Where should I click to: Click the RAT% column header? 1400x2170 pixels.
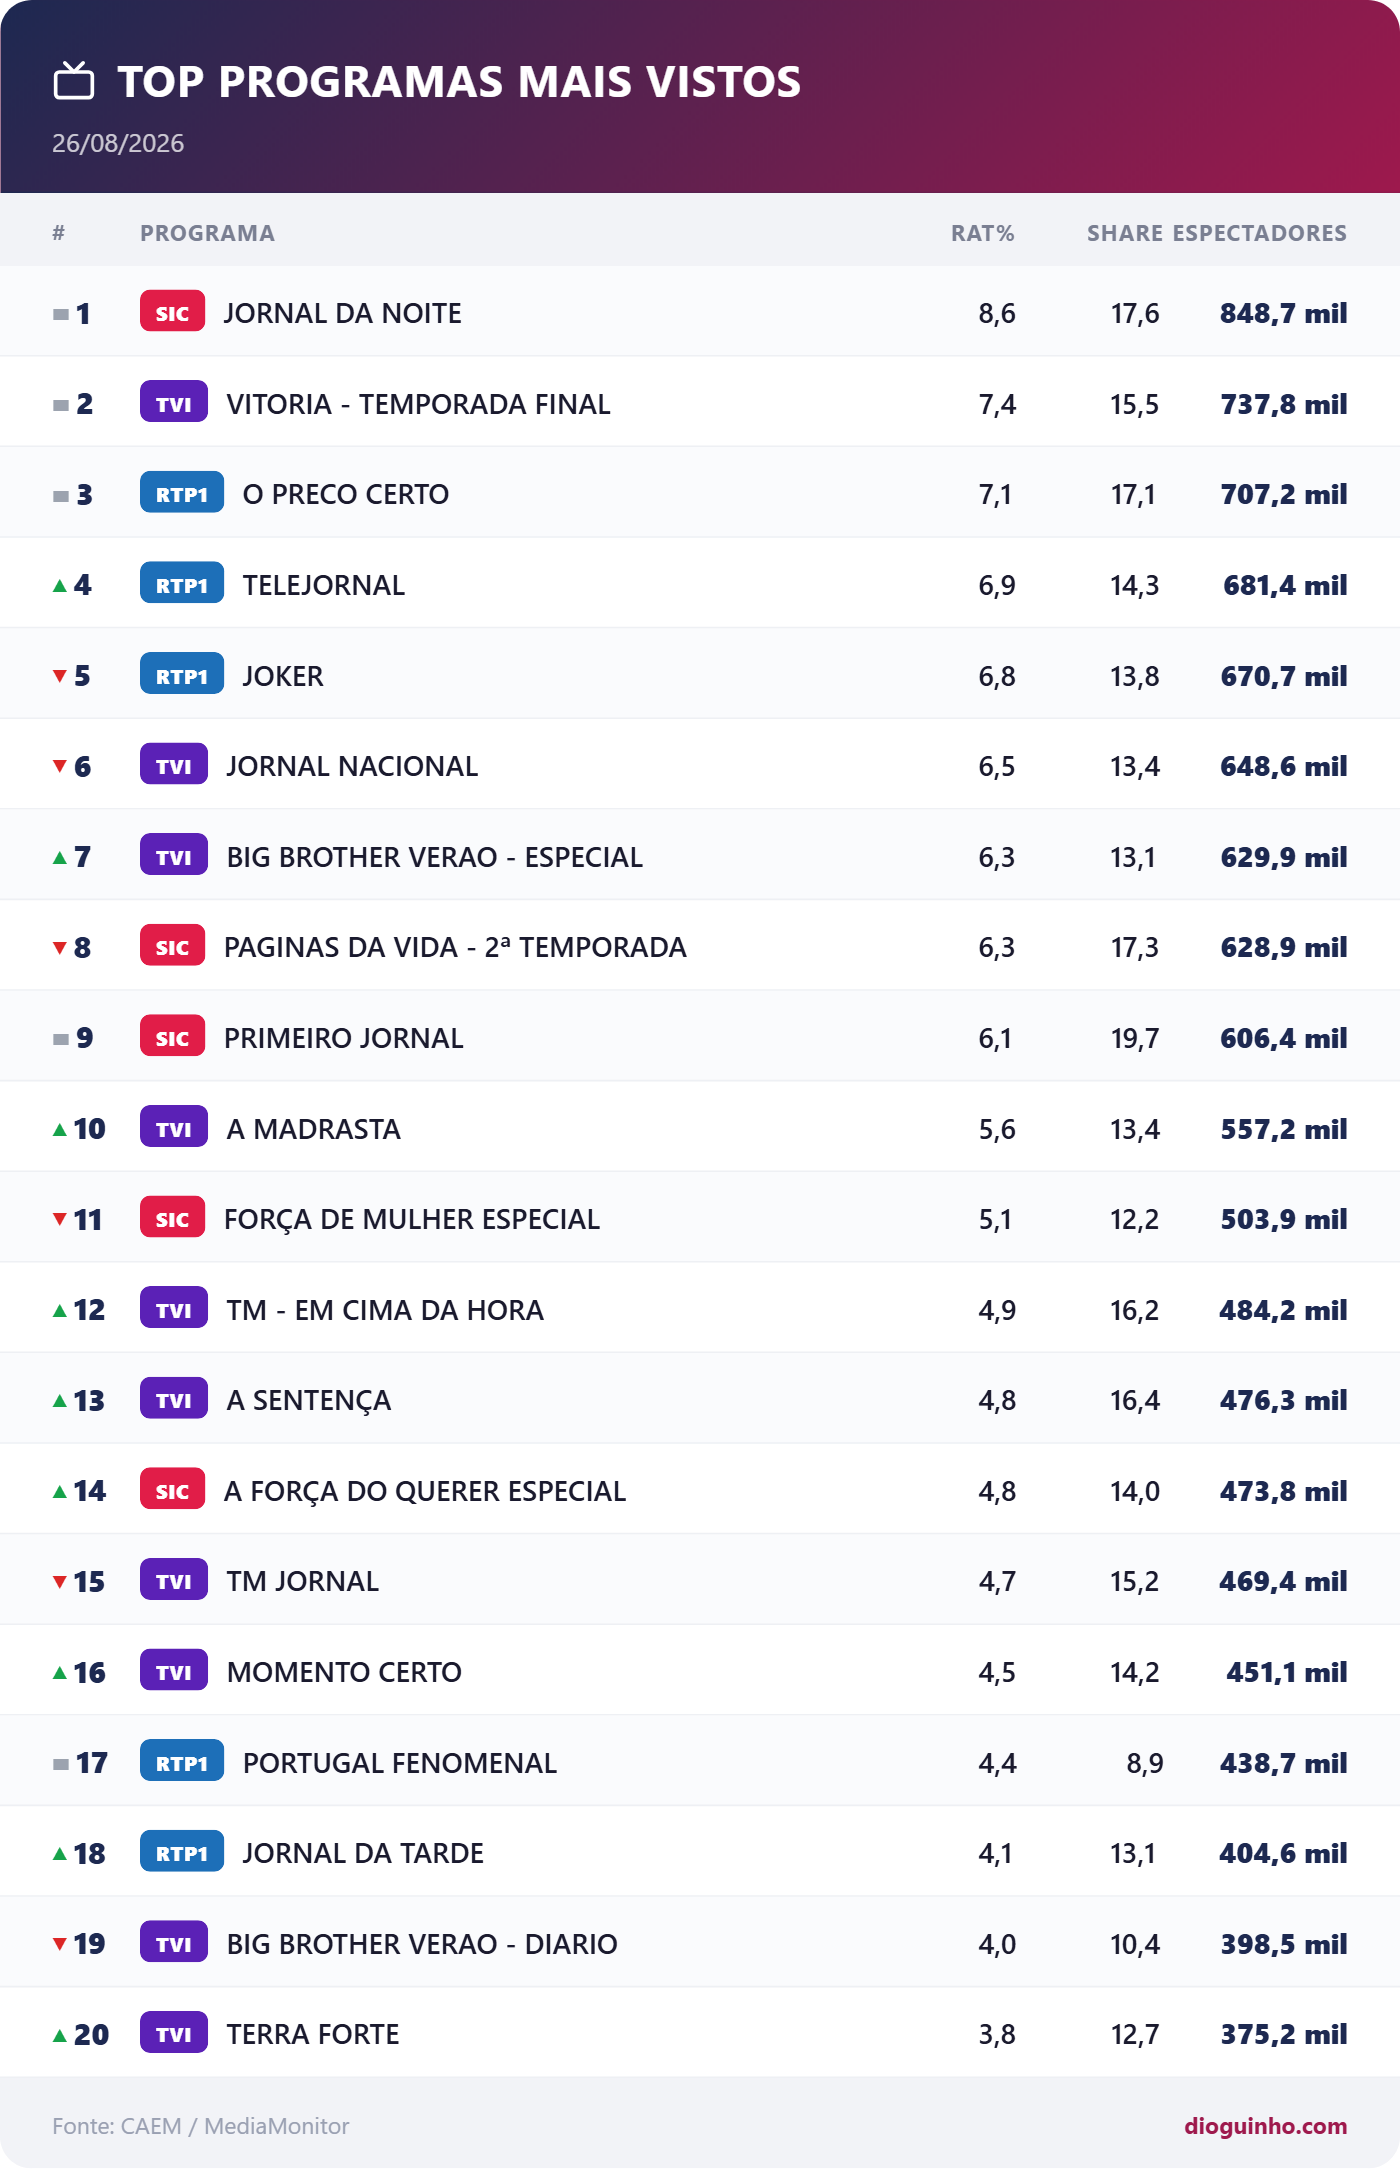click(982, 233)
